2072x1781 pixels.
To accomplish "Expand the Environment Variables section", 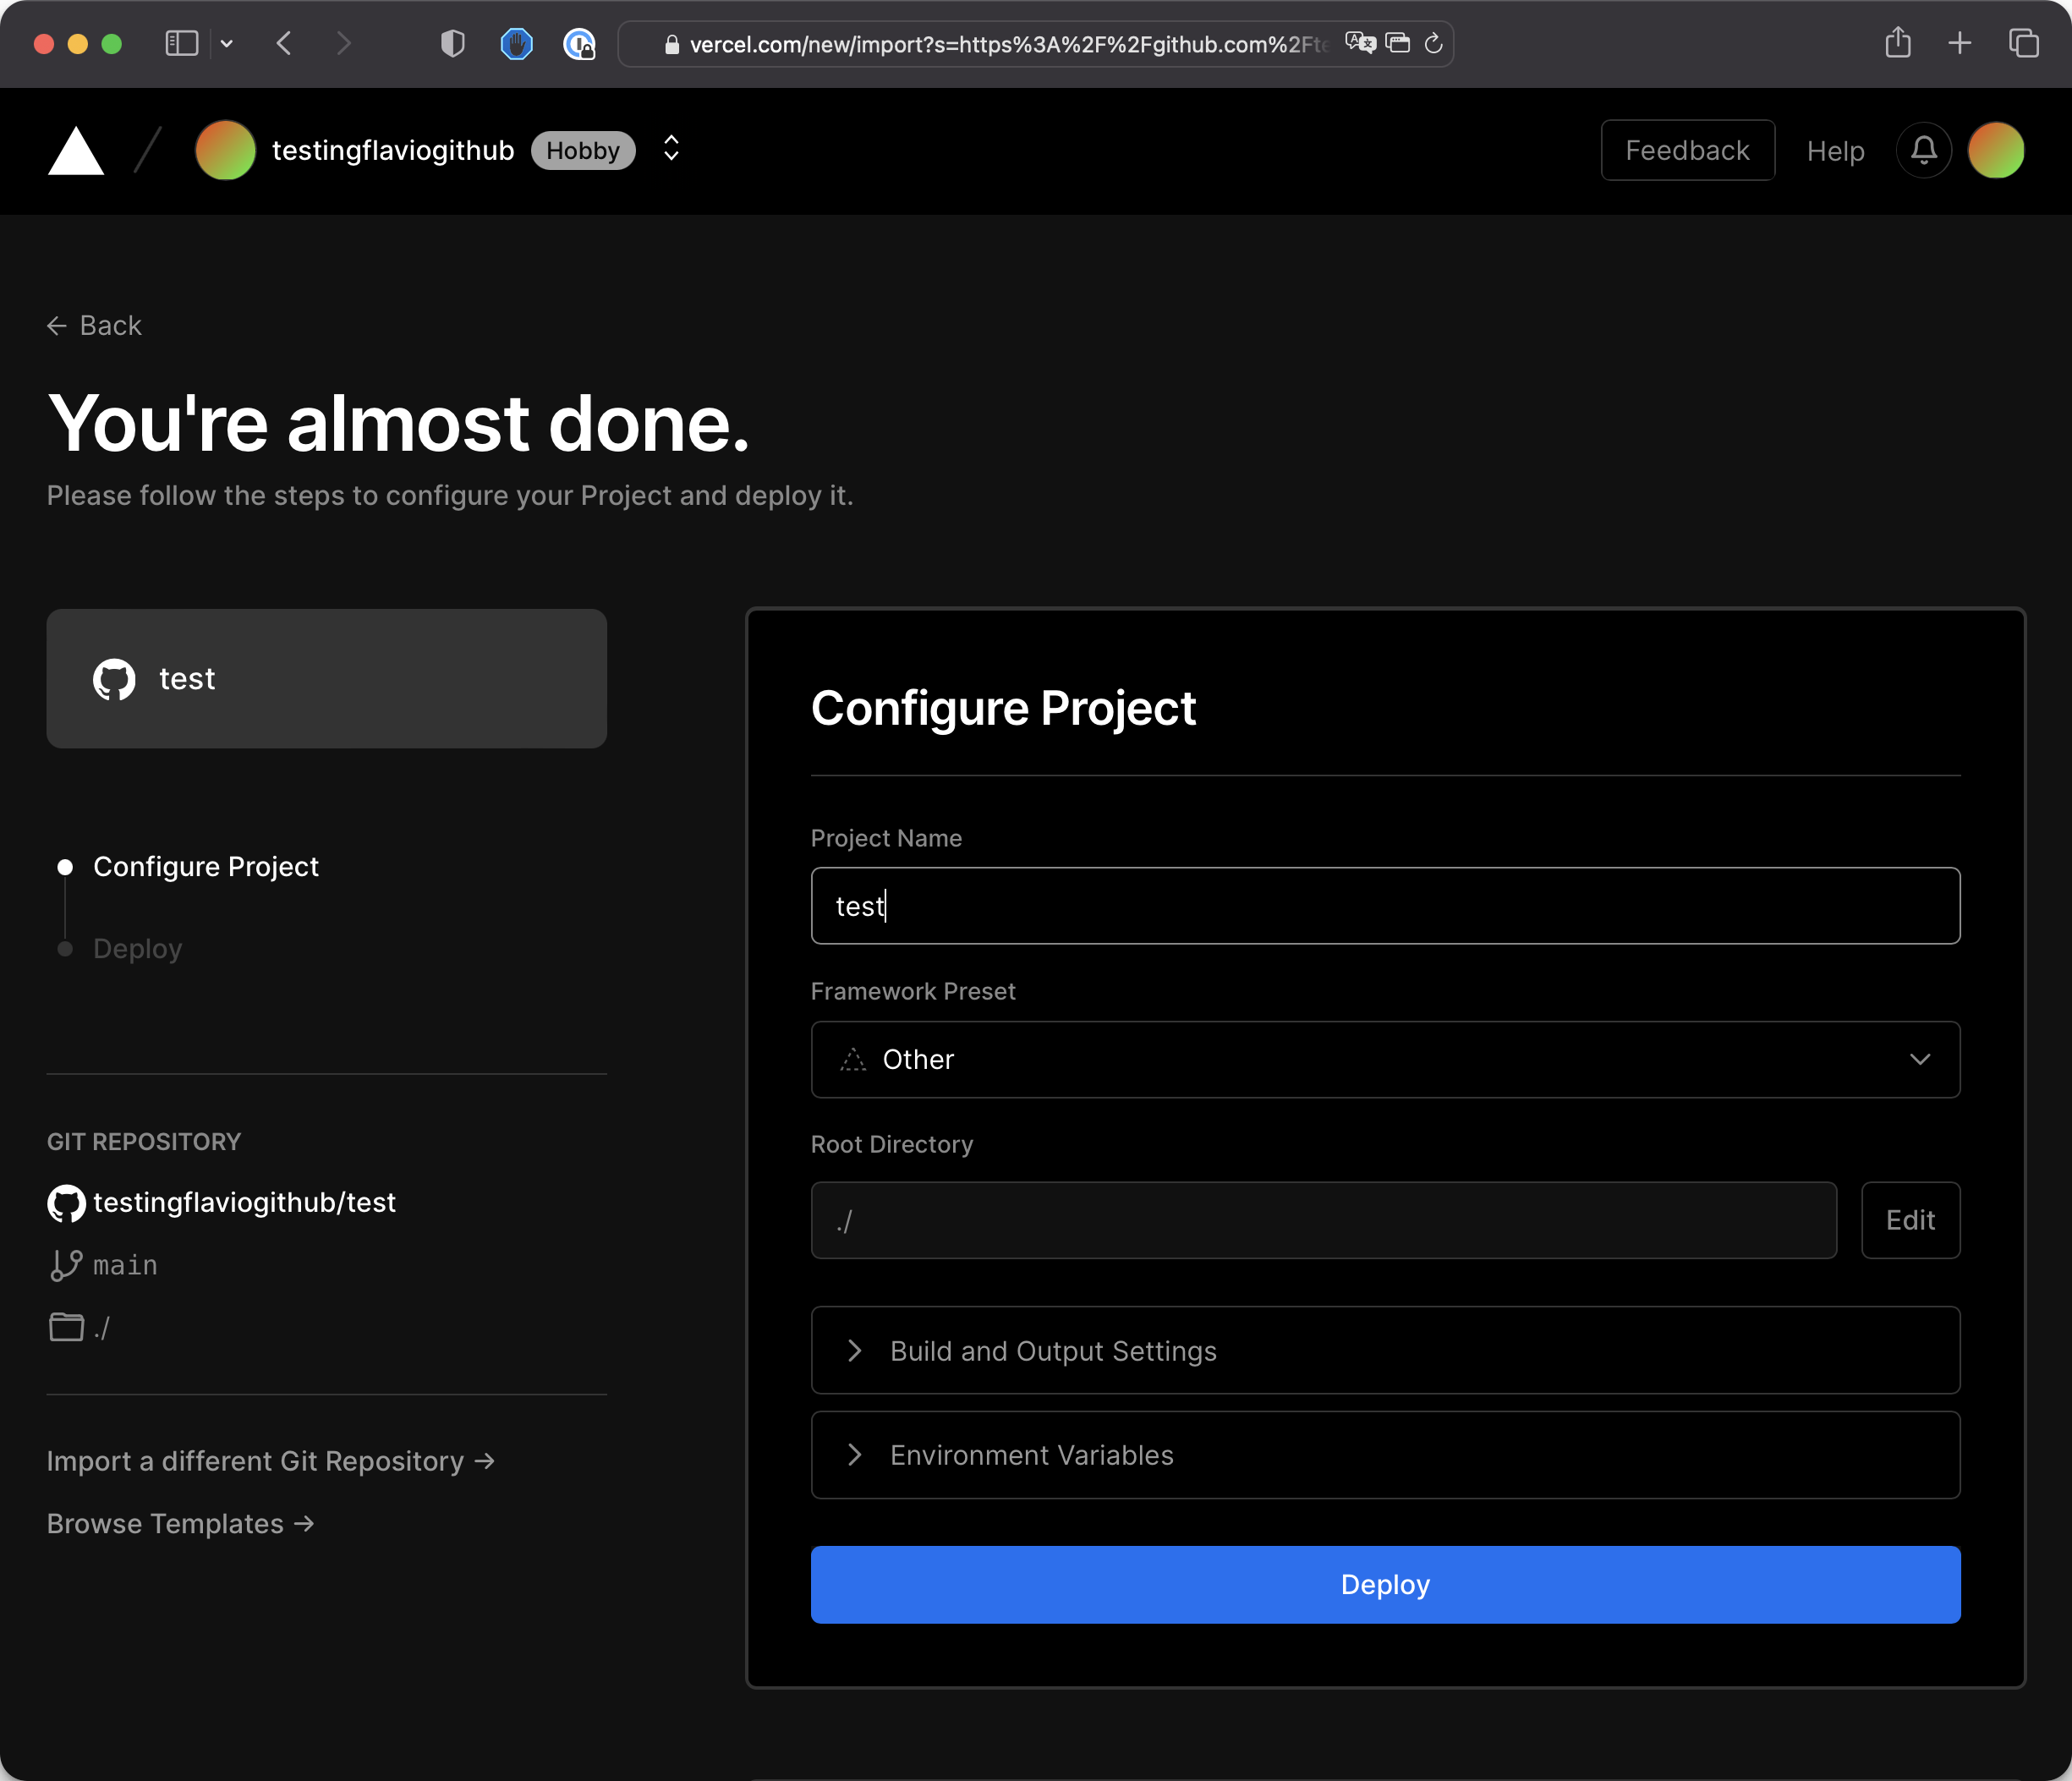I will click(x=1384, y=1454).
